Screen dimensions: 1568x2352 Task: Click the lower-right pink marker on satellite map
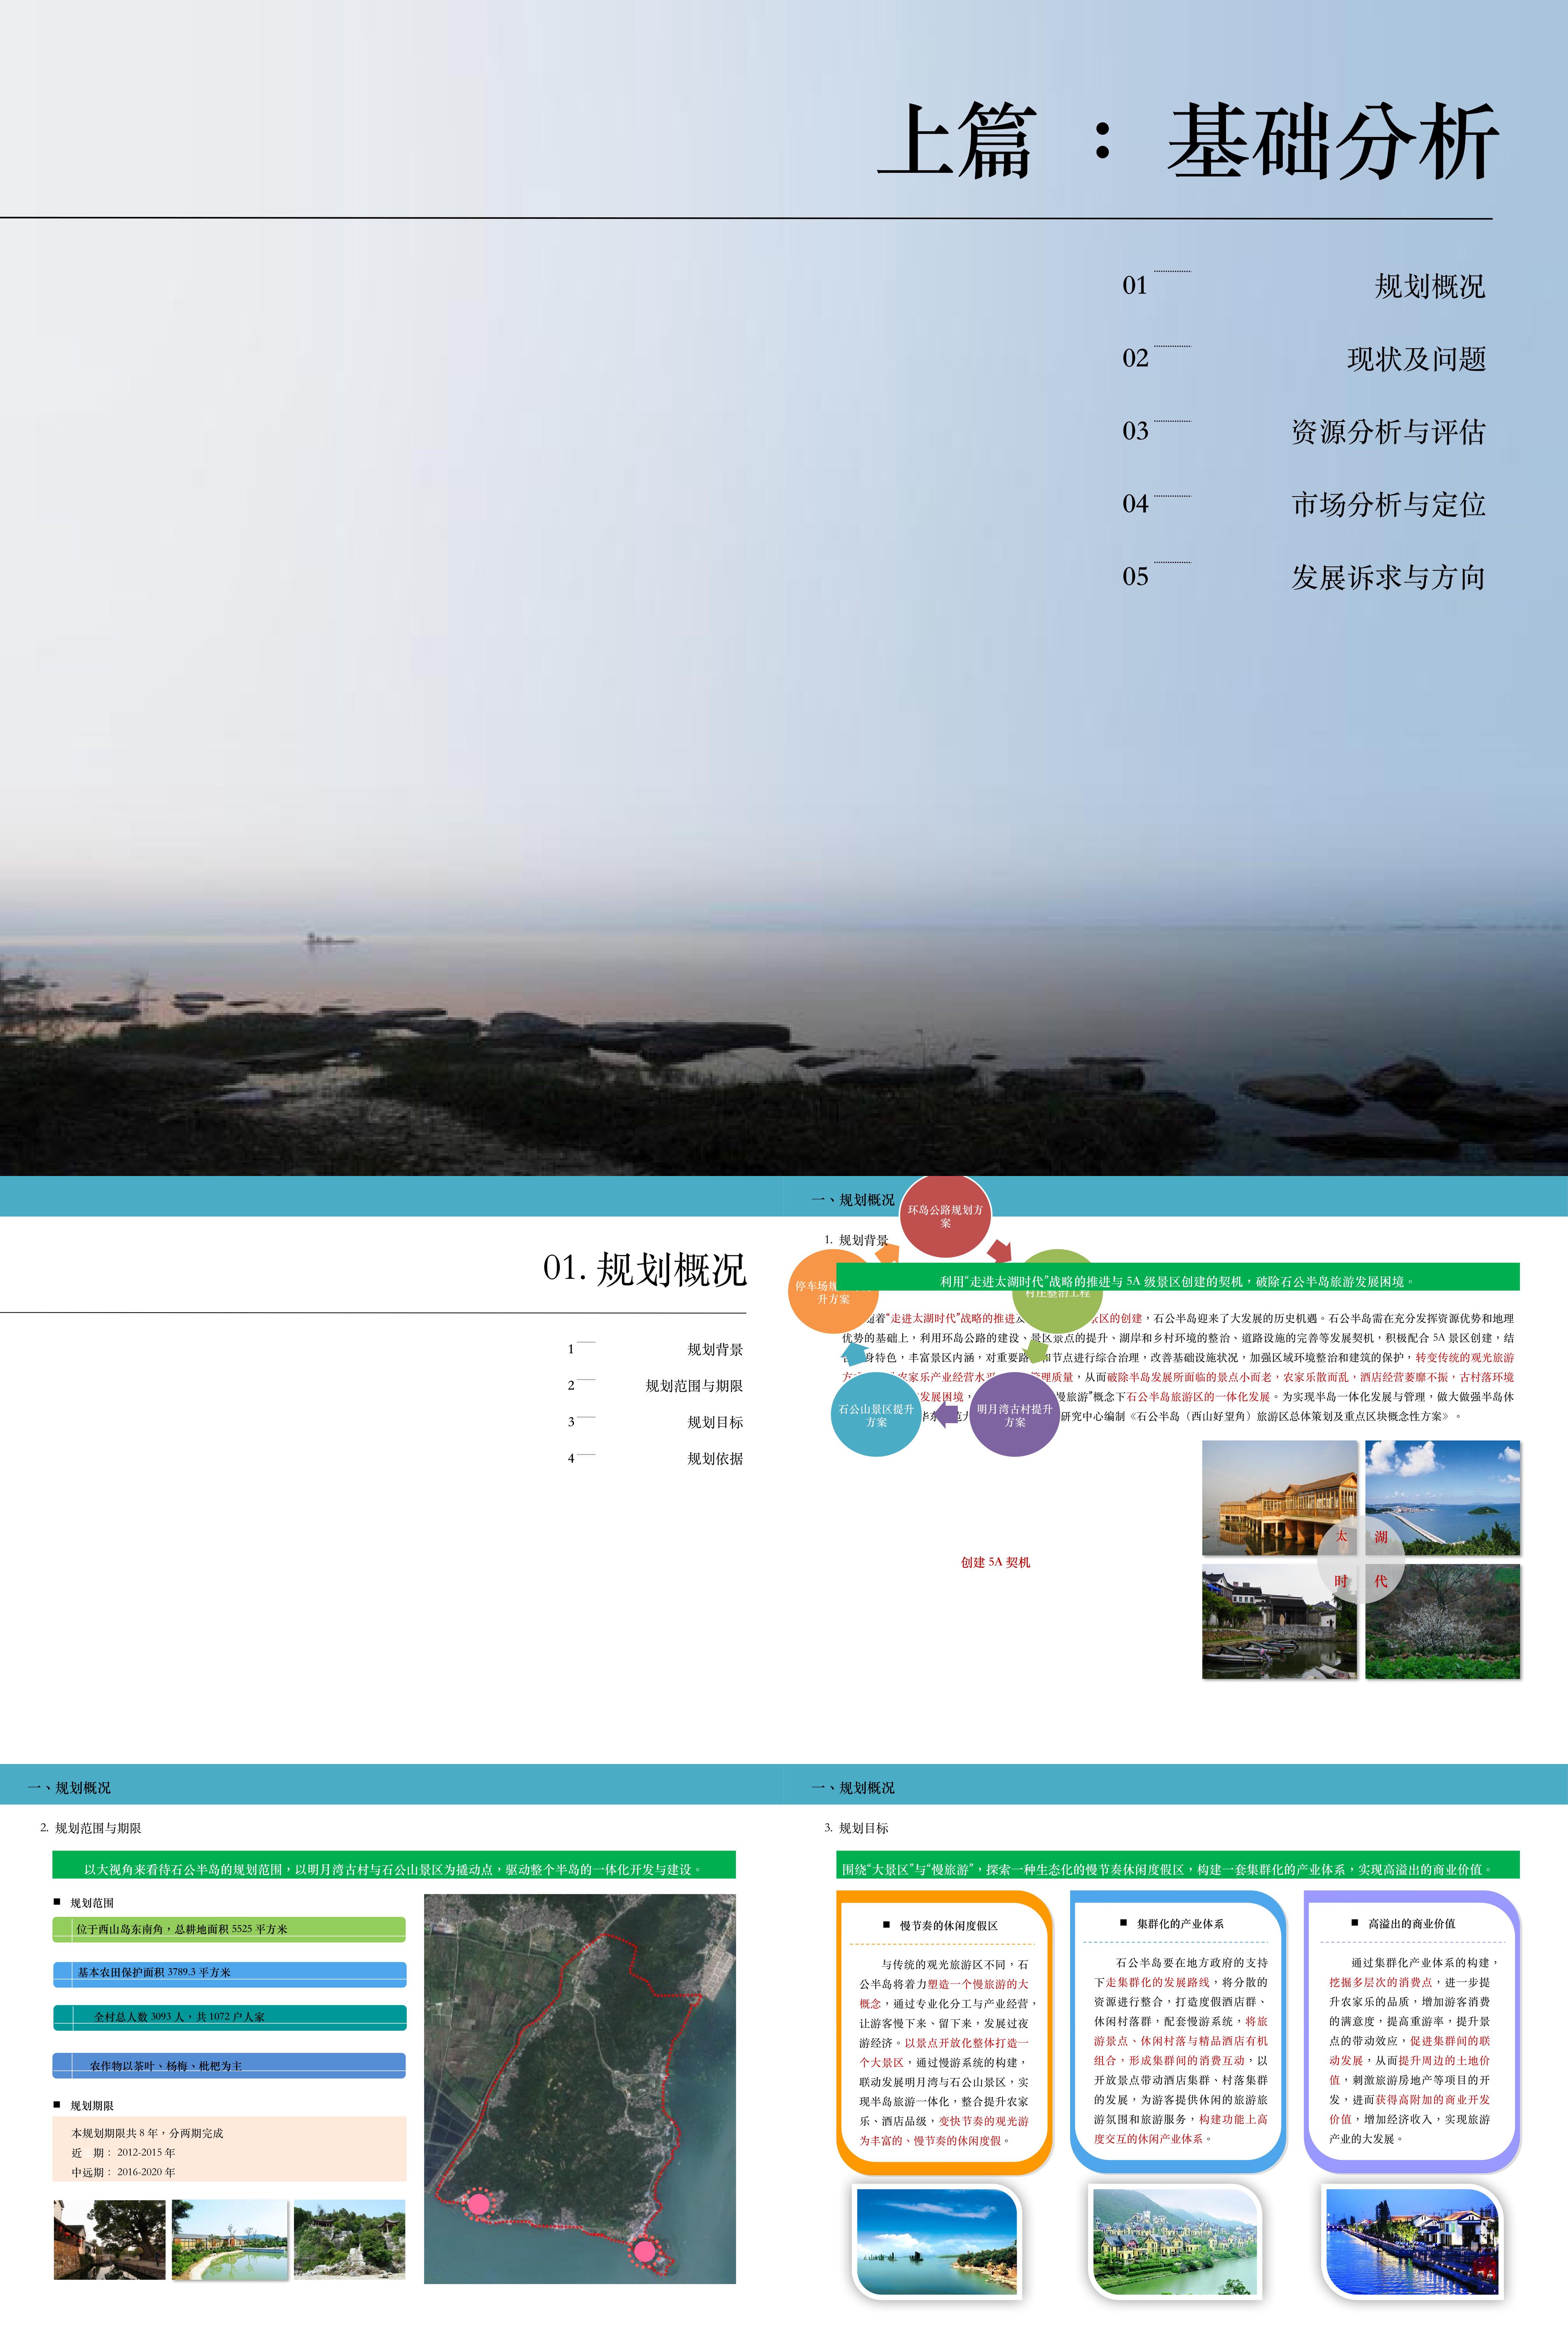(645, 2251)
